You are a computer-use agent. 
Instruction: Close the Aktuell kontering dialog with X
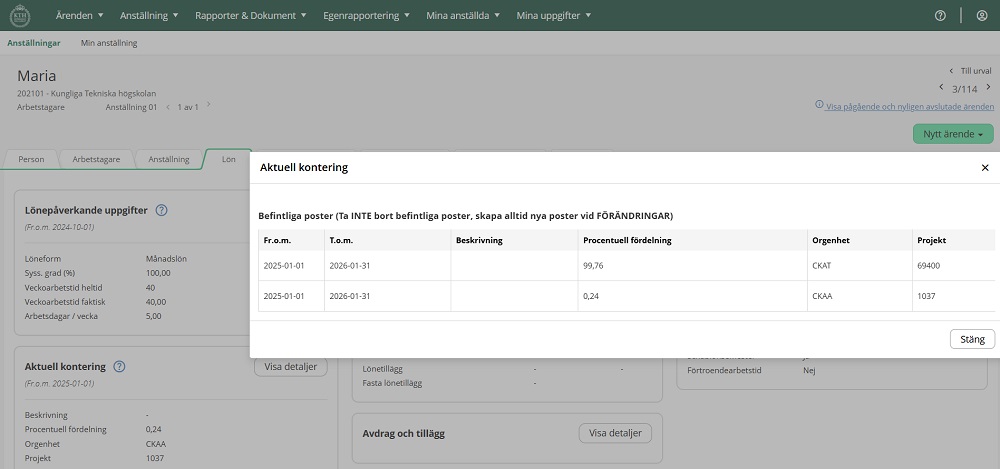click(x=985, y=168)
